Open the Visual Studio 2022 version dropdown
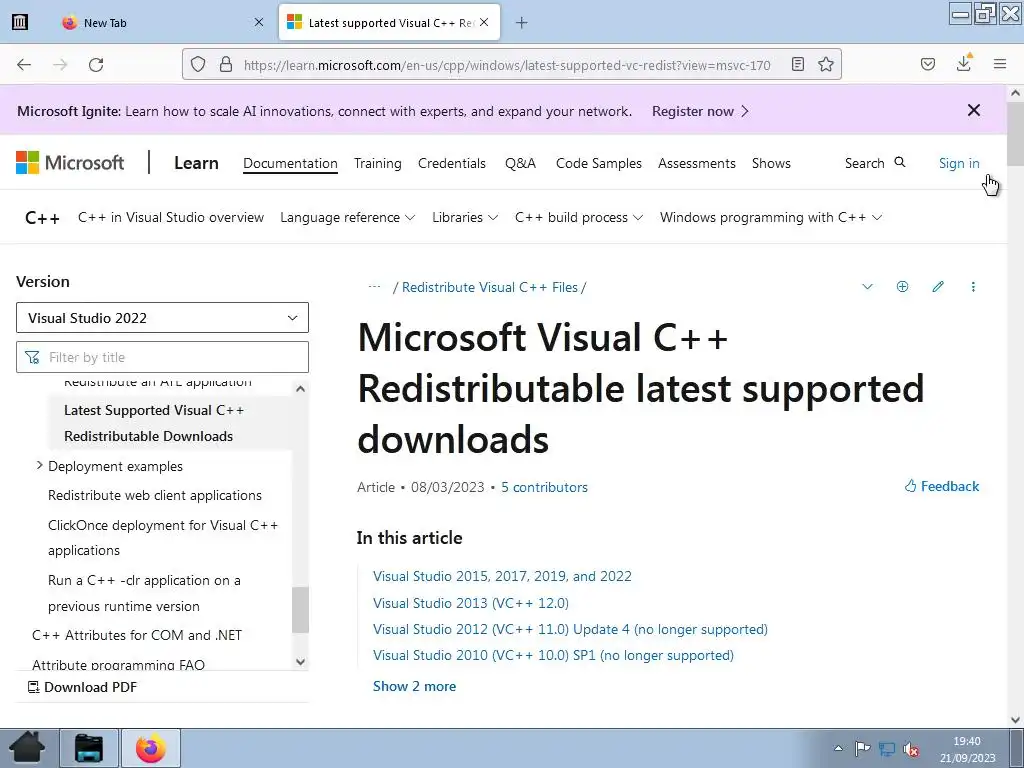Screen dimensions: 1024x768 pos(162,317)
